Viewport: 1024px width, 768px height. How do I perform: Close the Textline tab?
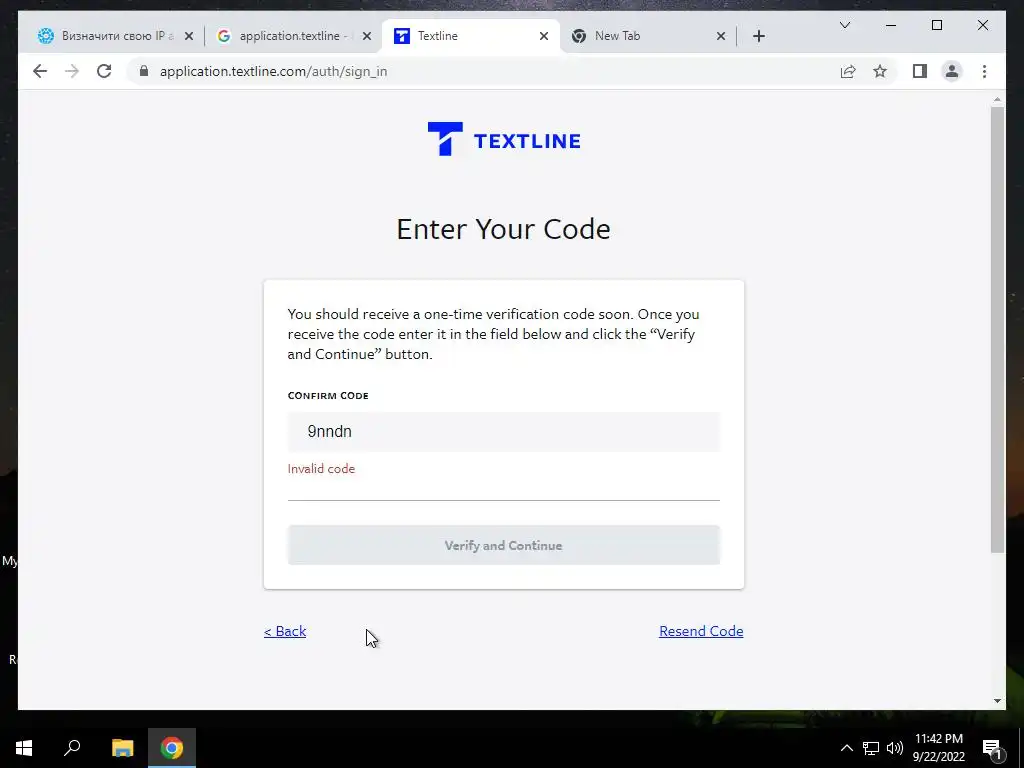point(543,36)
